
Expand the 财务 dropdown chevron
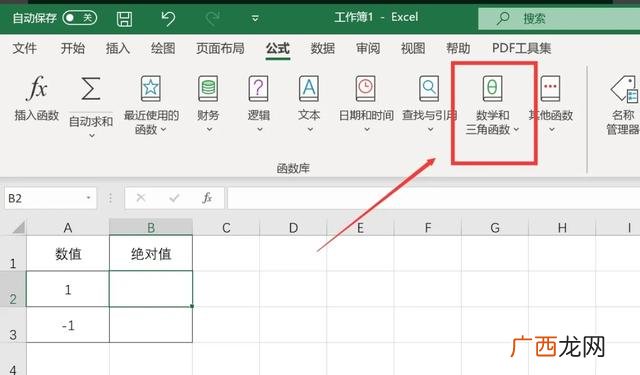(x=209, y=129)
